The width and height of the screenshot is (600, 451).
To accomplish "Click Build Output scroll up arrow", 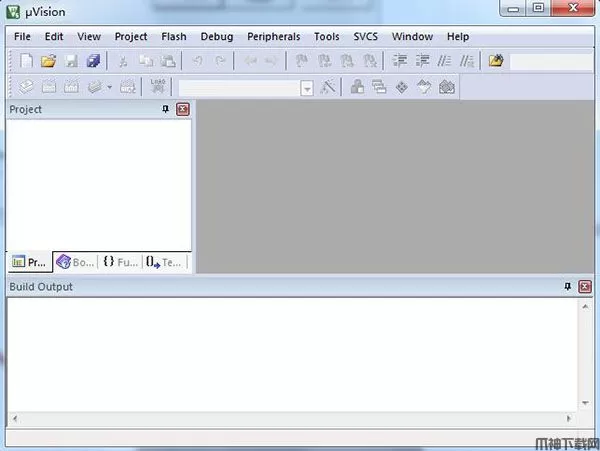I will [x=585, y=306].
